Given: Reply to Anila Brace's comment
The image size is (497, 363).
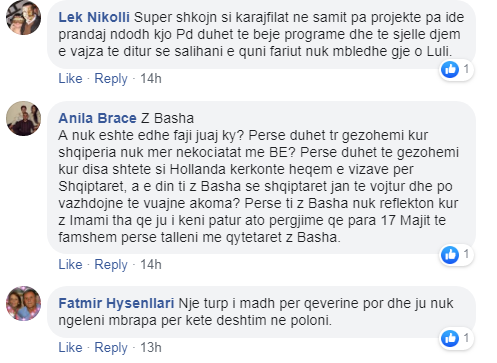Looking at the screenshot, I should (x=111, y=265).
